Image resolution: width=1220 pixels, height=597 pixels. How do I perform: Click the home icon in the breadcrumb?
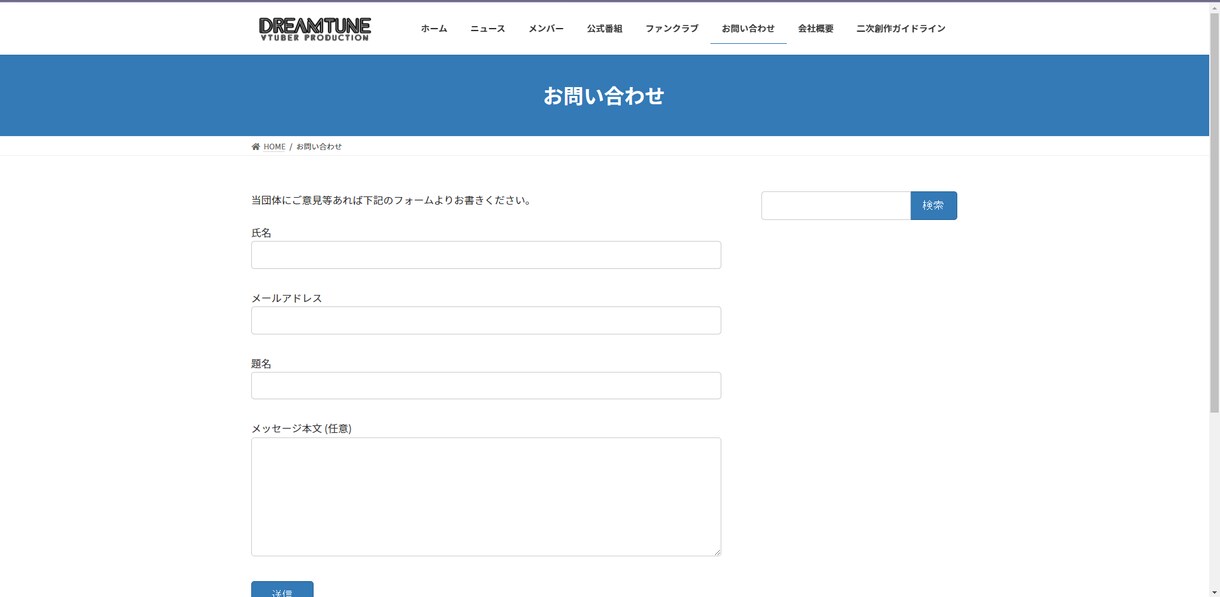pyautogui.click(x=256, y=147)
